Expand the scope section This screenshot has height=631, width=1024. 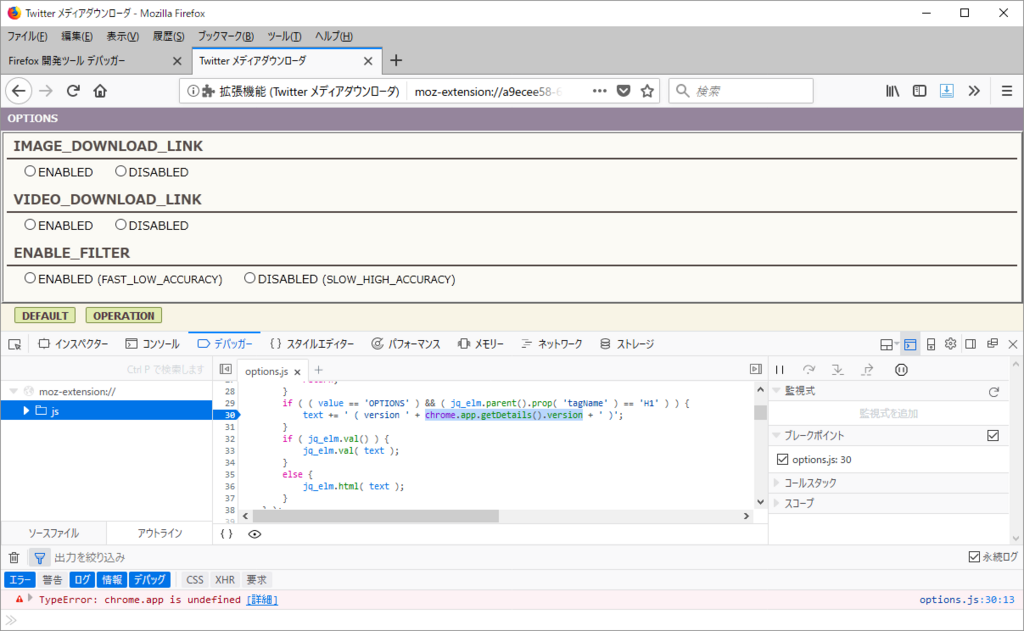(776, 503)
